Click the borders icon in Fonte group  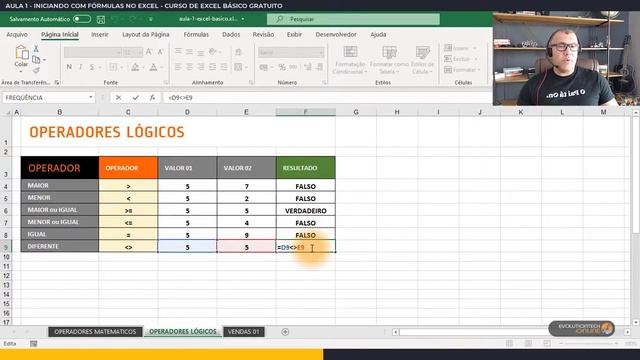[113, 67]
